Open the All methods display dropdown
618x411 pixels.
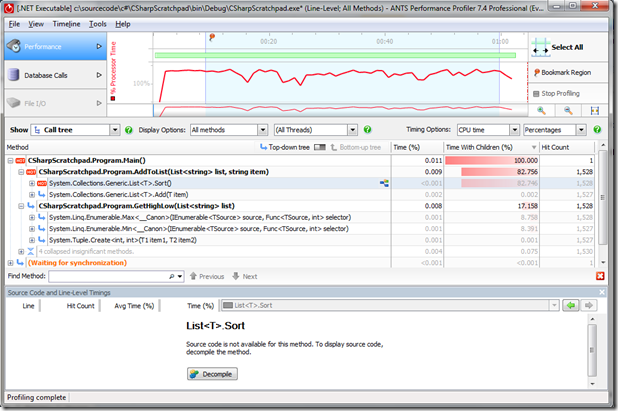[x=263, y=130]
